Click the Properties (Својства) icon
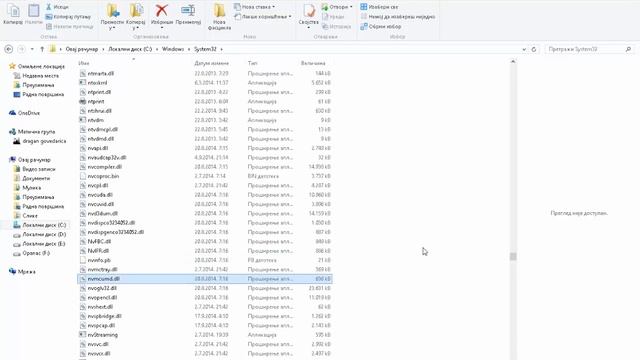This screenshot has height=360, width=640. coord(309,11)
